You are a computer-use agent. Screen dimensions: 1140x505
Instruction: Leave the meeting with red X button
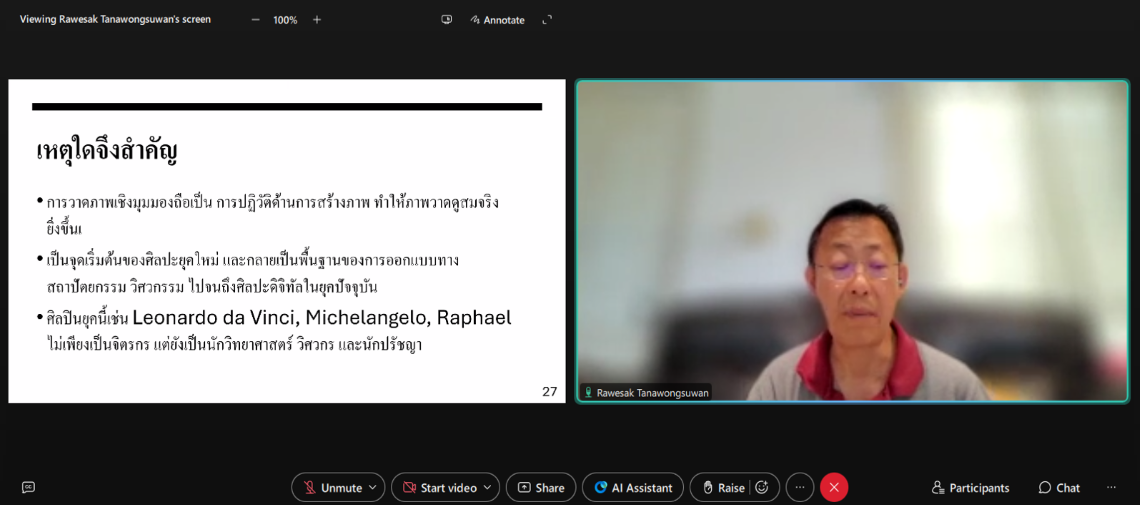coord(834,487)
